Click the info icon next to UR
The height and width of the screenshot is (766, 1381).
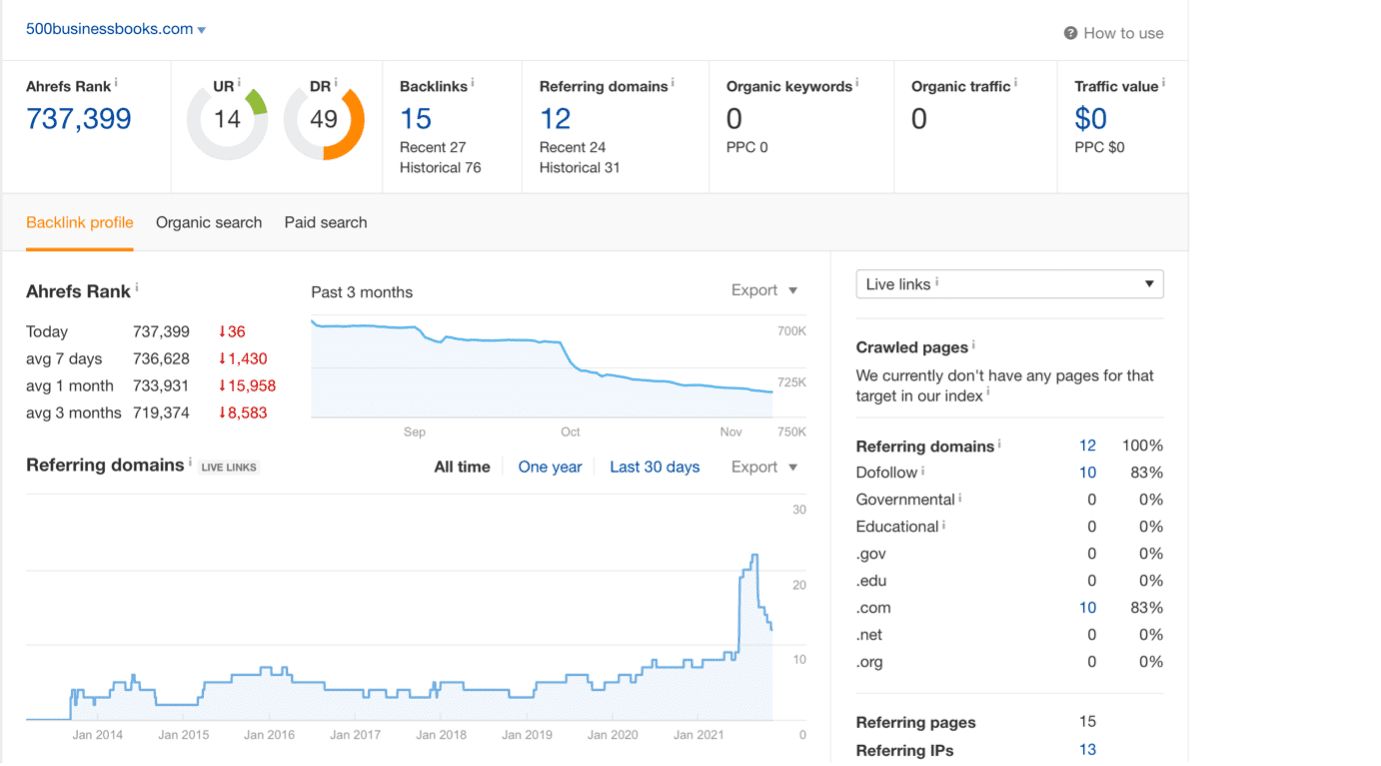[239, 83]
